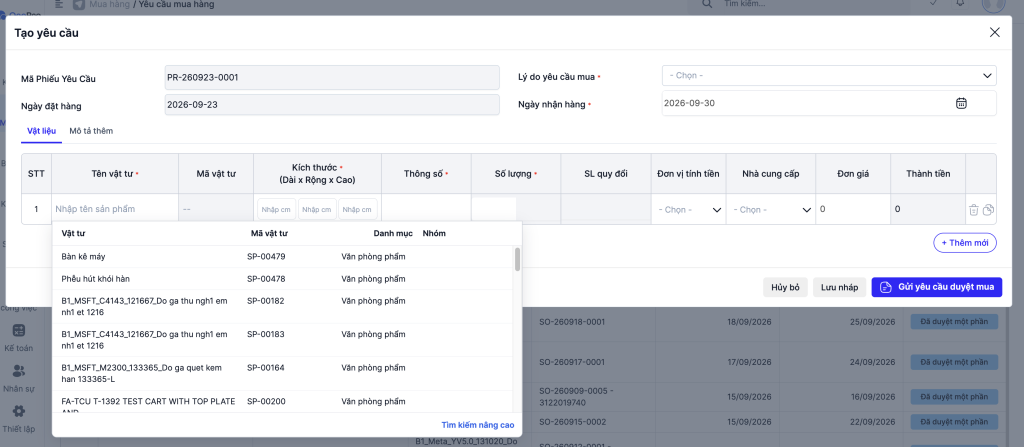Screen dimensions: 1024x447
Task: Open the Thiết lập settings icon
Action: [x=19, y=411]
